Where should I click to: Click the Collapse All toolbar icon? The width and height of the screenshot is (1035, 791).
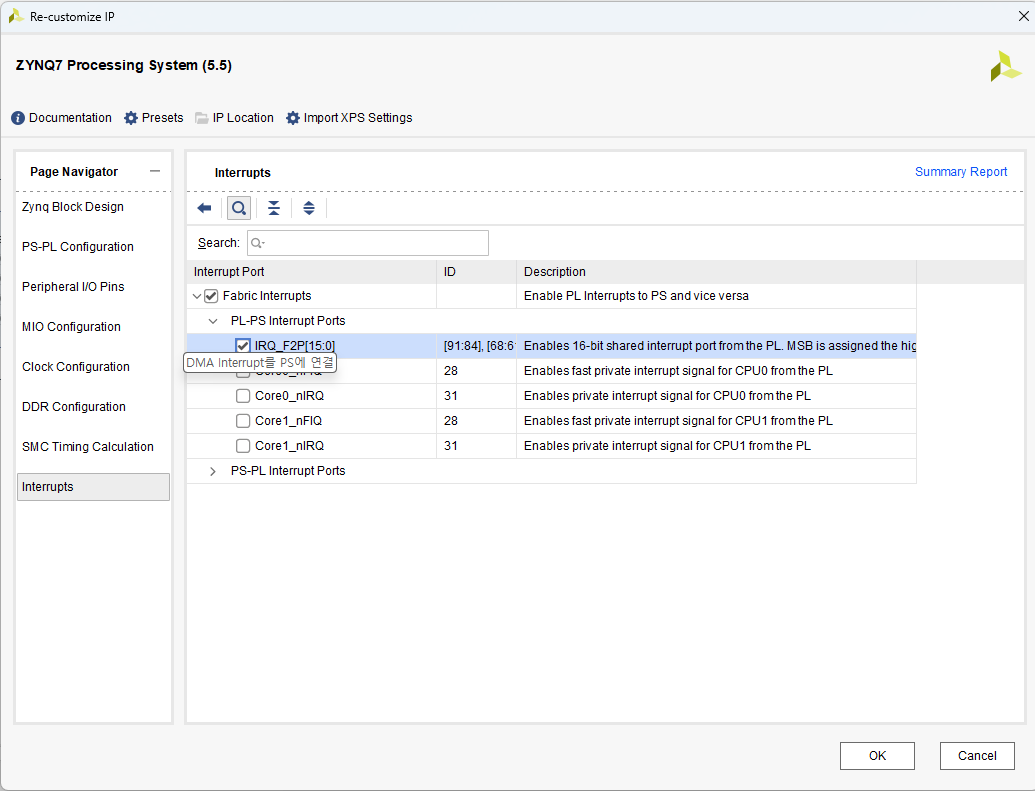click(274, 208)
